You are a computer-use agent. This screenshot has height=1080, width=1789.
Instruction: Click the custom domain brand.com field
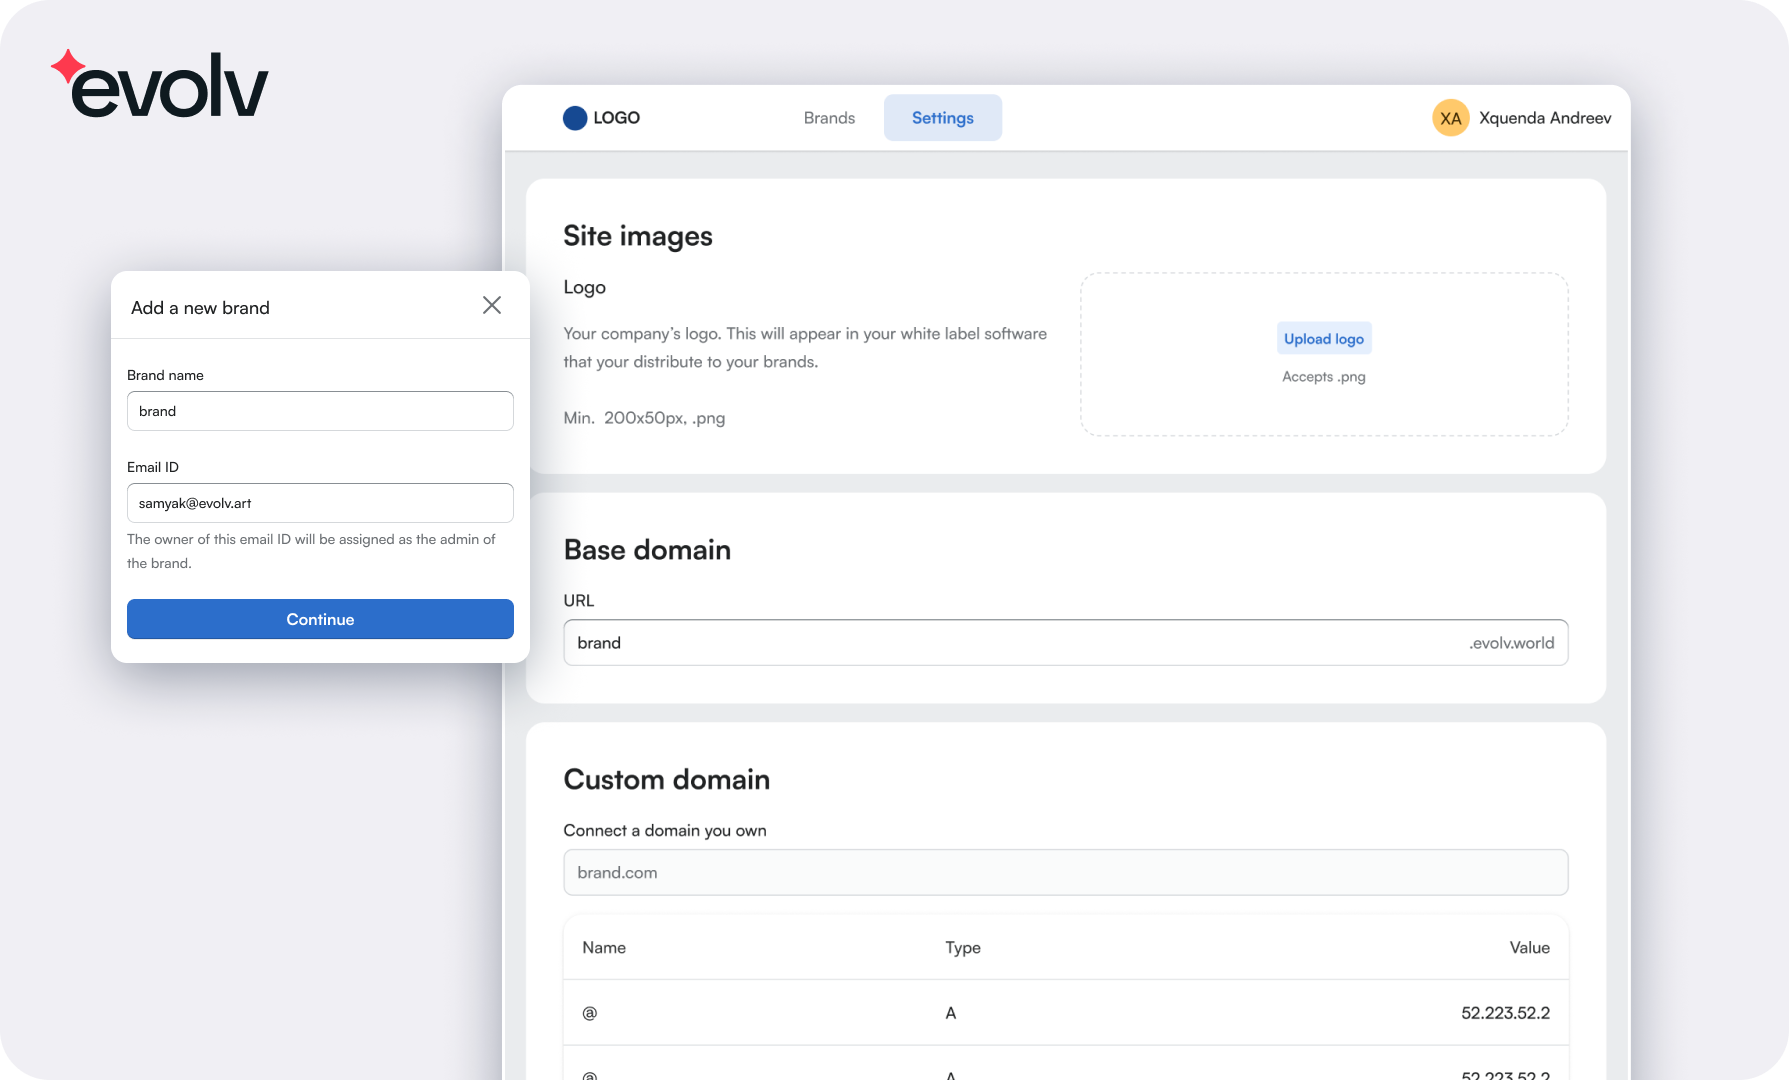[1065, 872]
